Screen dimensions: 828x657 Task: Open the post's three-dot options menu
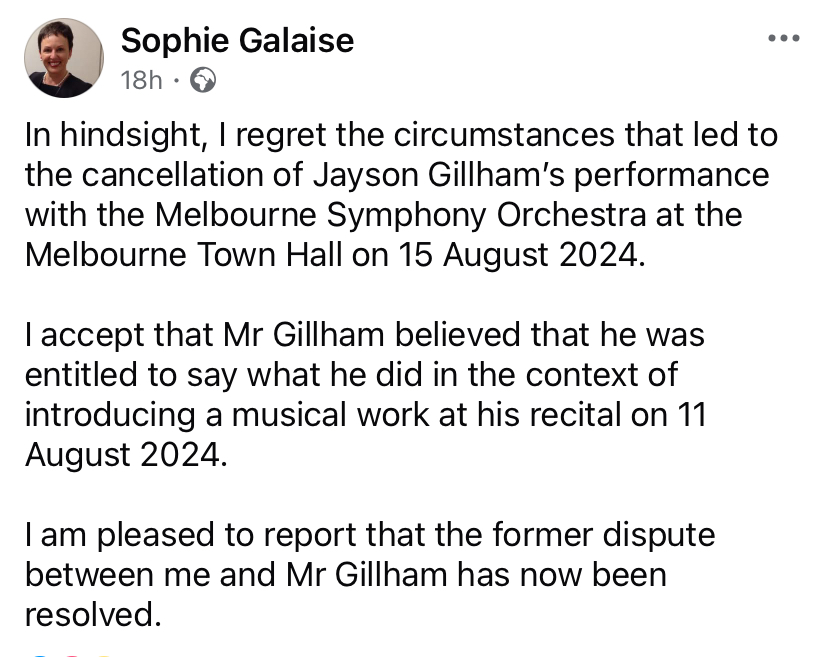784,38
